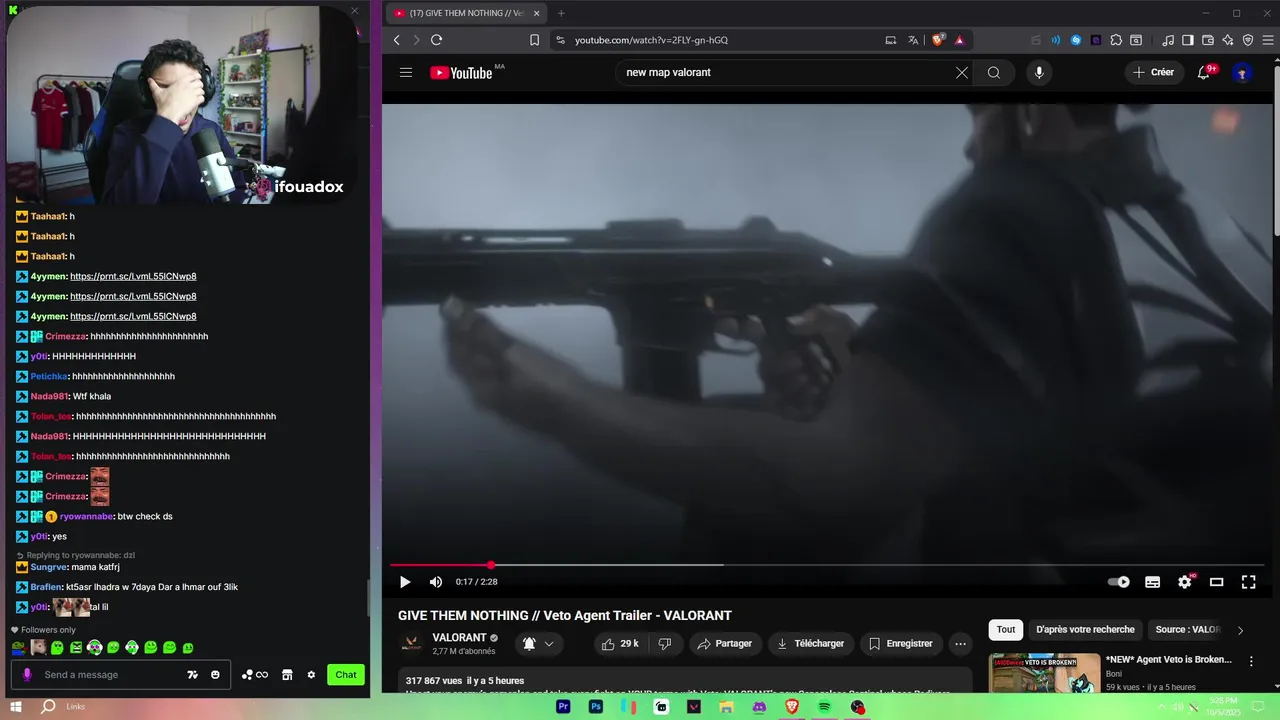
Task: Open the subscription notification bell dropdown
Action: [538, 644]
